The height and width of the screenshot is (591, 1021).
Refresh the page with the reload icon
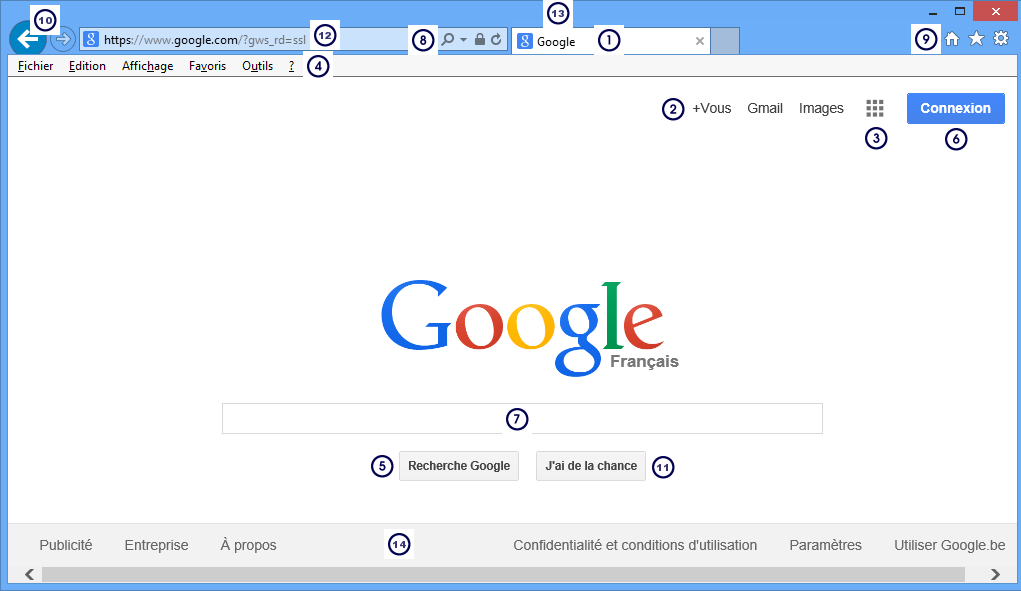click(x=496, y=40)
